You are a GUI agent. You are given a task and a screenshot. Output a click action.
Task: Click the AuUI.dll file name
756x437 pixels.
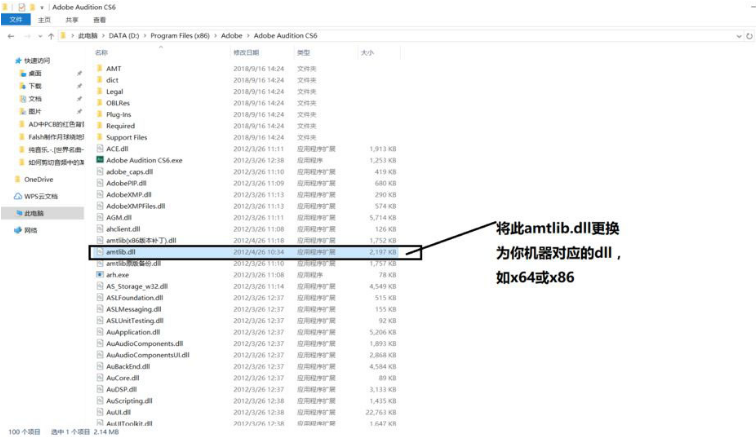point(119,412)
